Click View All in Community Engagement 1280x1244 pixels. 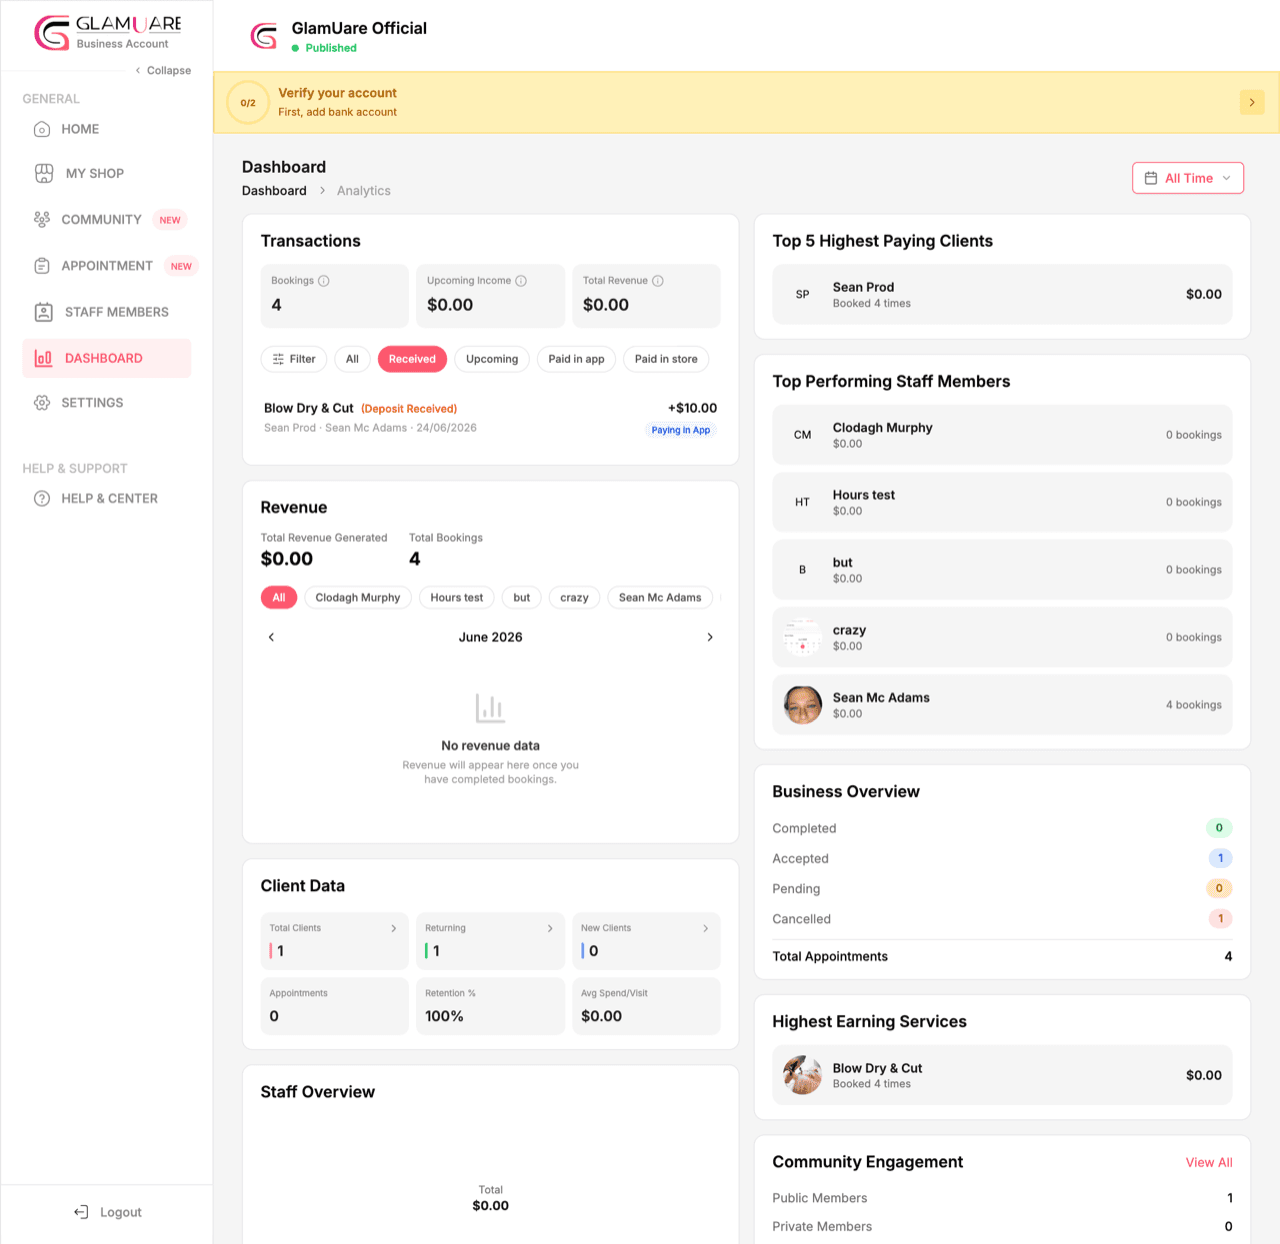[x=1209, y=1162]
